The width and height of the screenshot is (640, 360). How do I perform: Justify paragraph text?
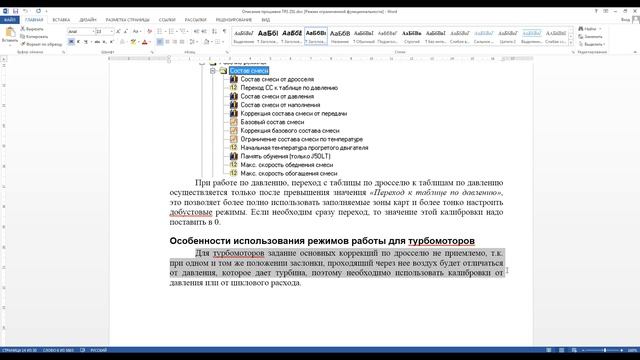[182, 42]
